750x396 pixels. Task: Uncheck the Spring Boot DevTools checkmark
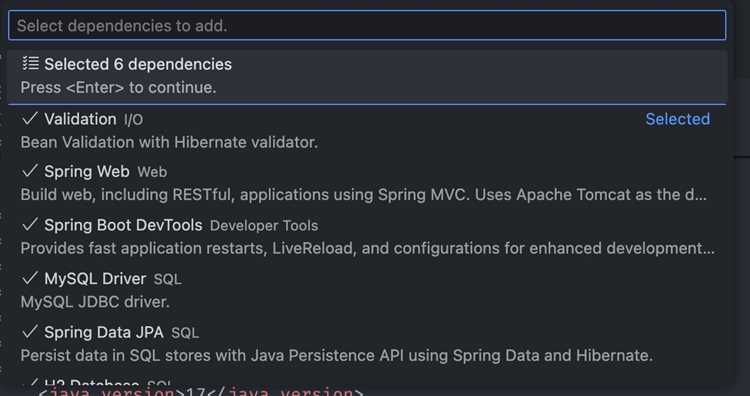tap(30, 224)
